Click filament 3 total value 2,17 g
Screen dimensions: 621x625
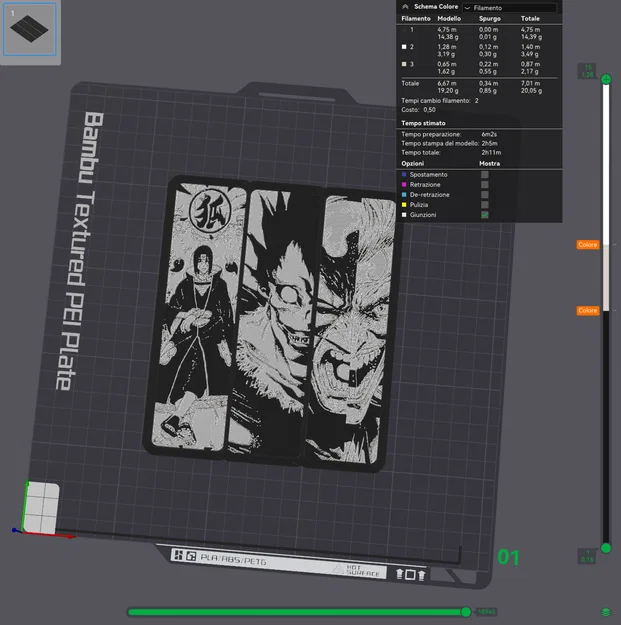tap(529, 72)
